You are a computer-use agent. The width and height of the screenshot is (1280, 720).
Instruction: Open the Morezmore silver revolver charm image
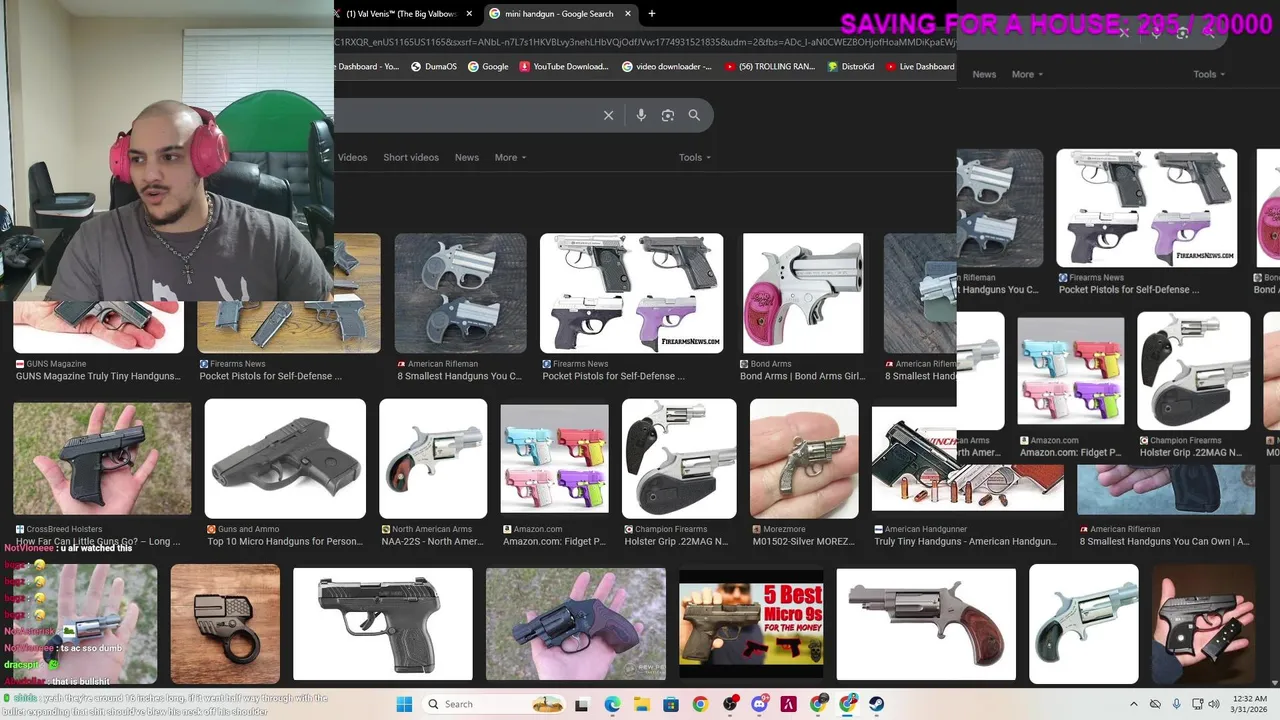[804, 459]
